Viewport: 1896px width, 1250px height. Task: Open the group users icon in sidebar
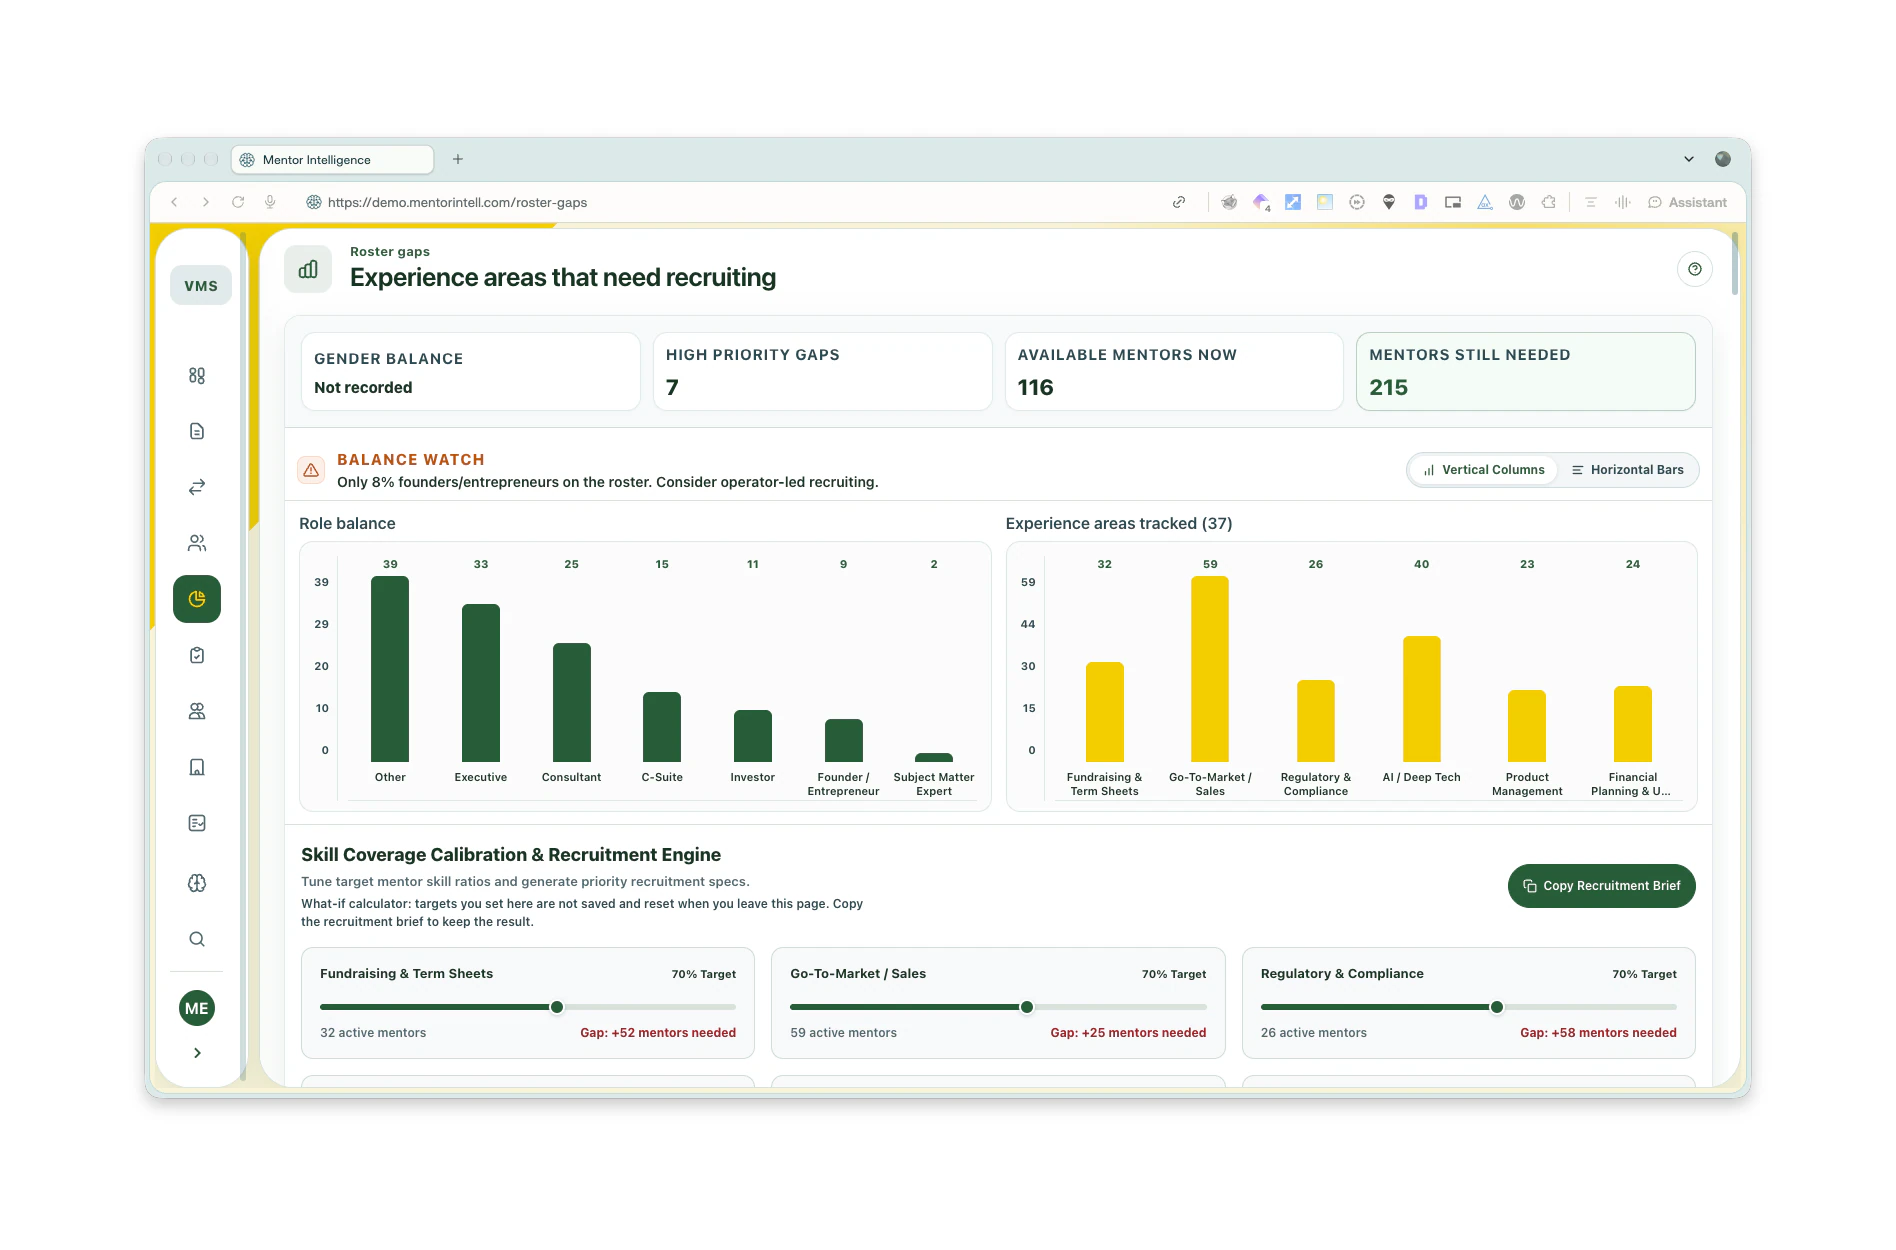coord(197,711)
